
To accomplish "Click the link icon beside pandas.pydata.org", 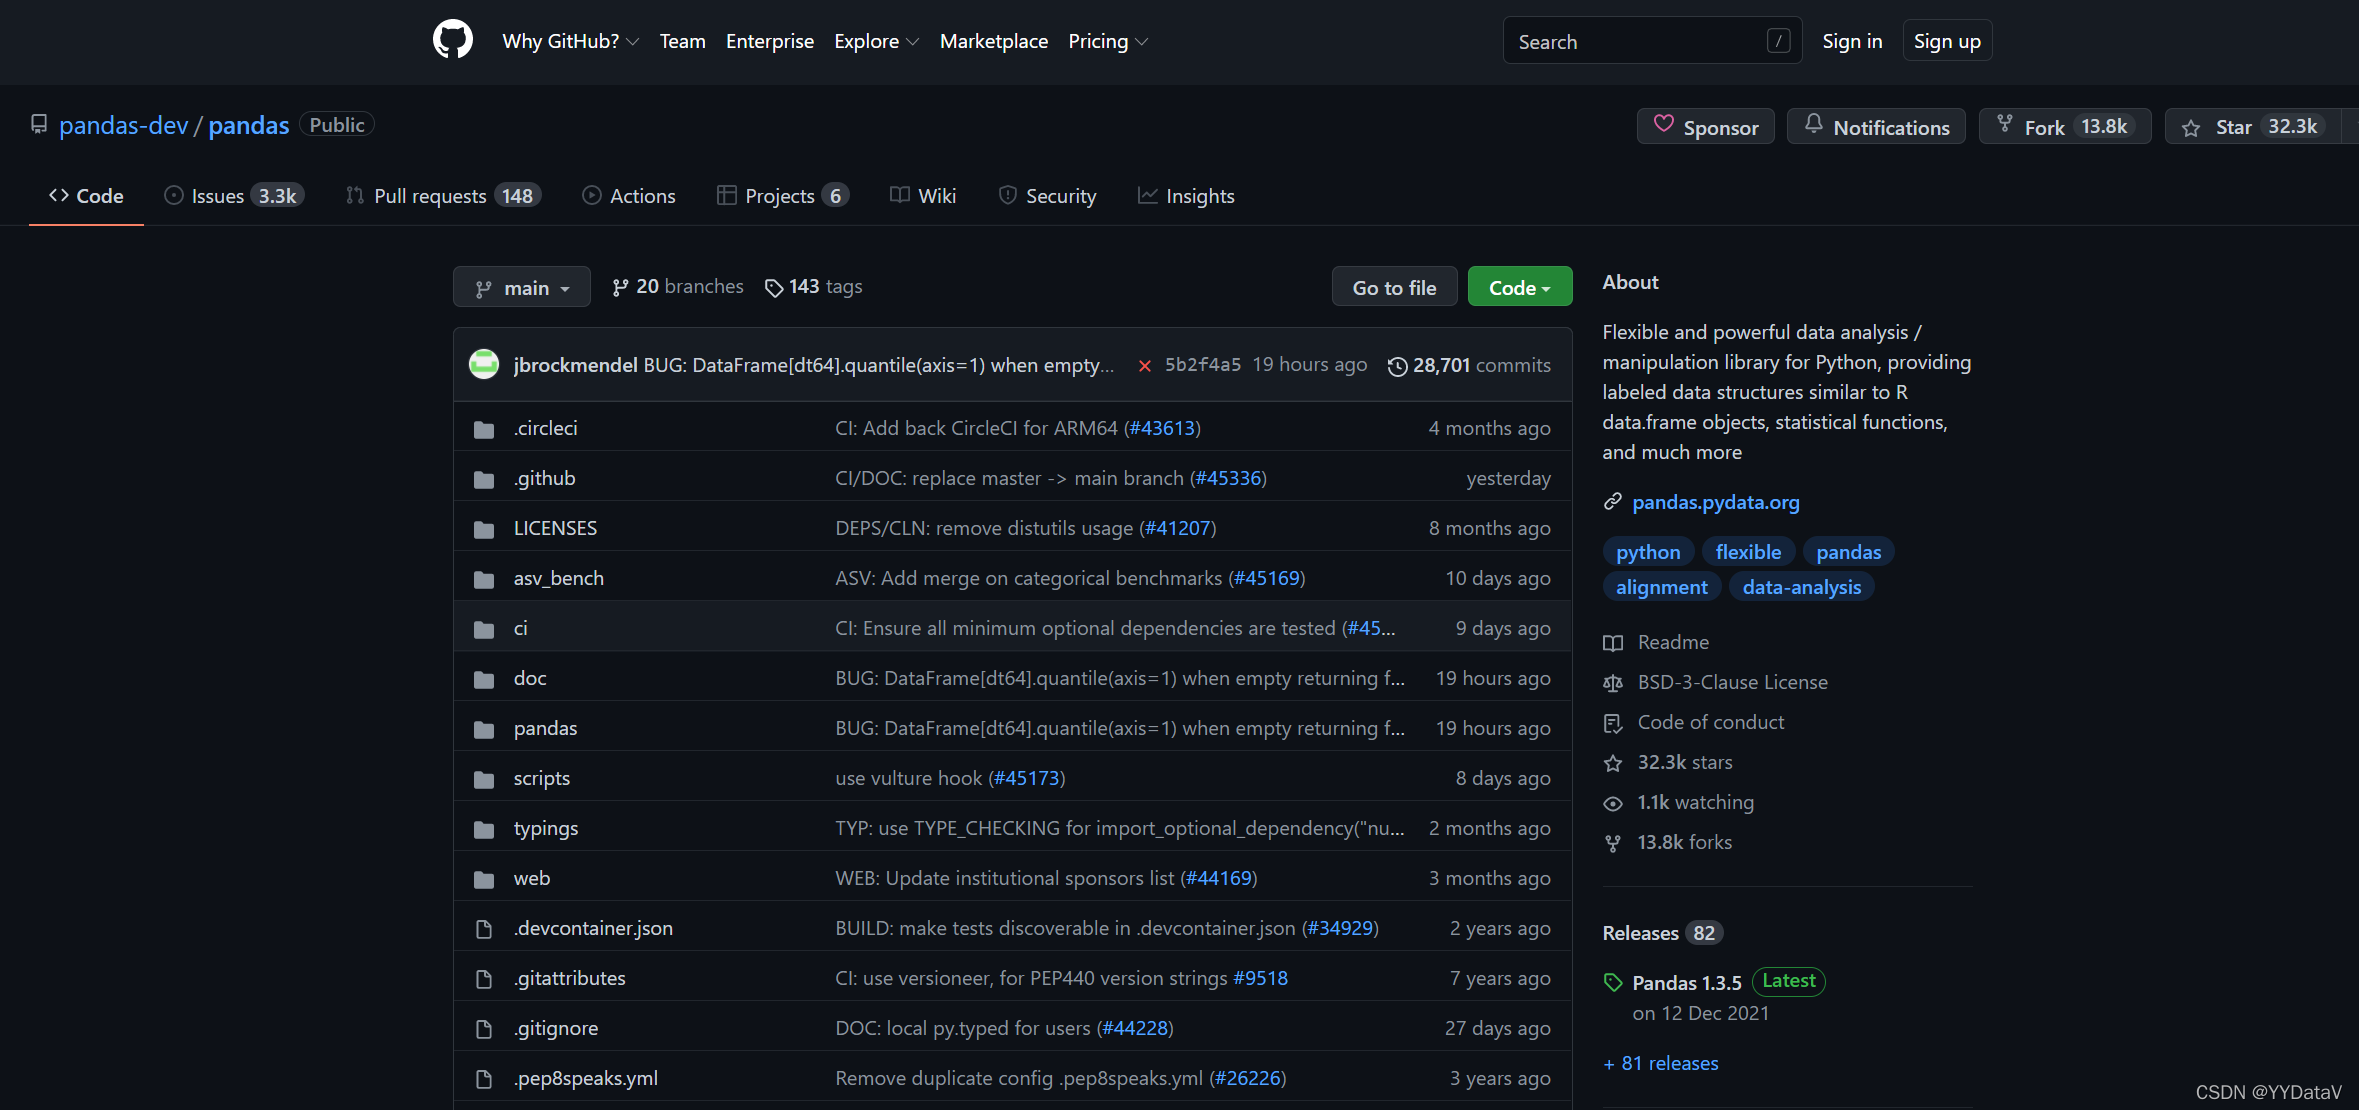I will 1612,502.
